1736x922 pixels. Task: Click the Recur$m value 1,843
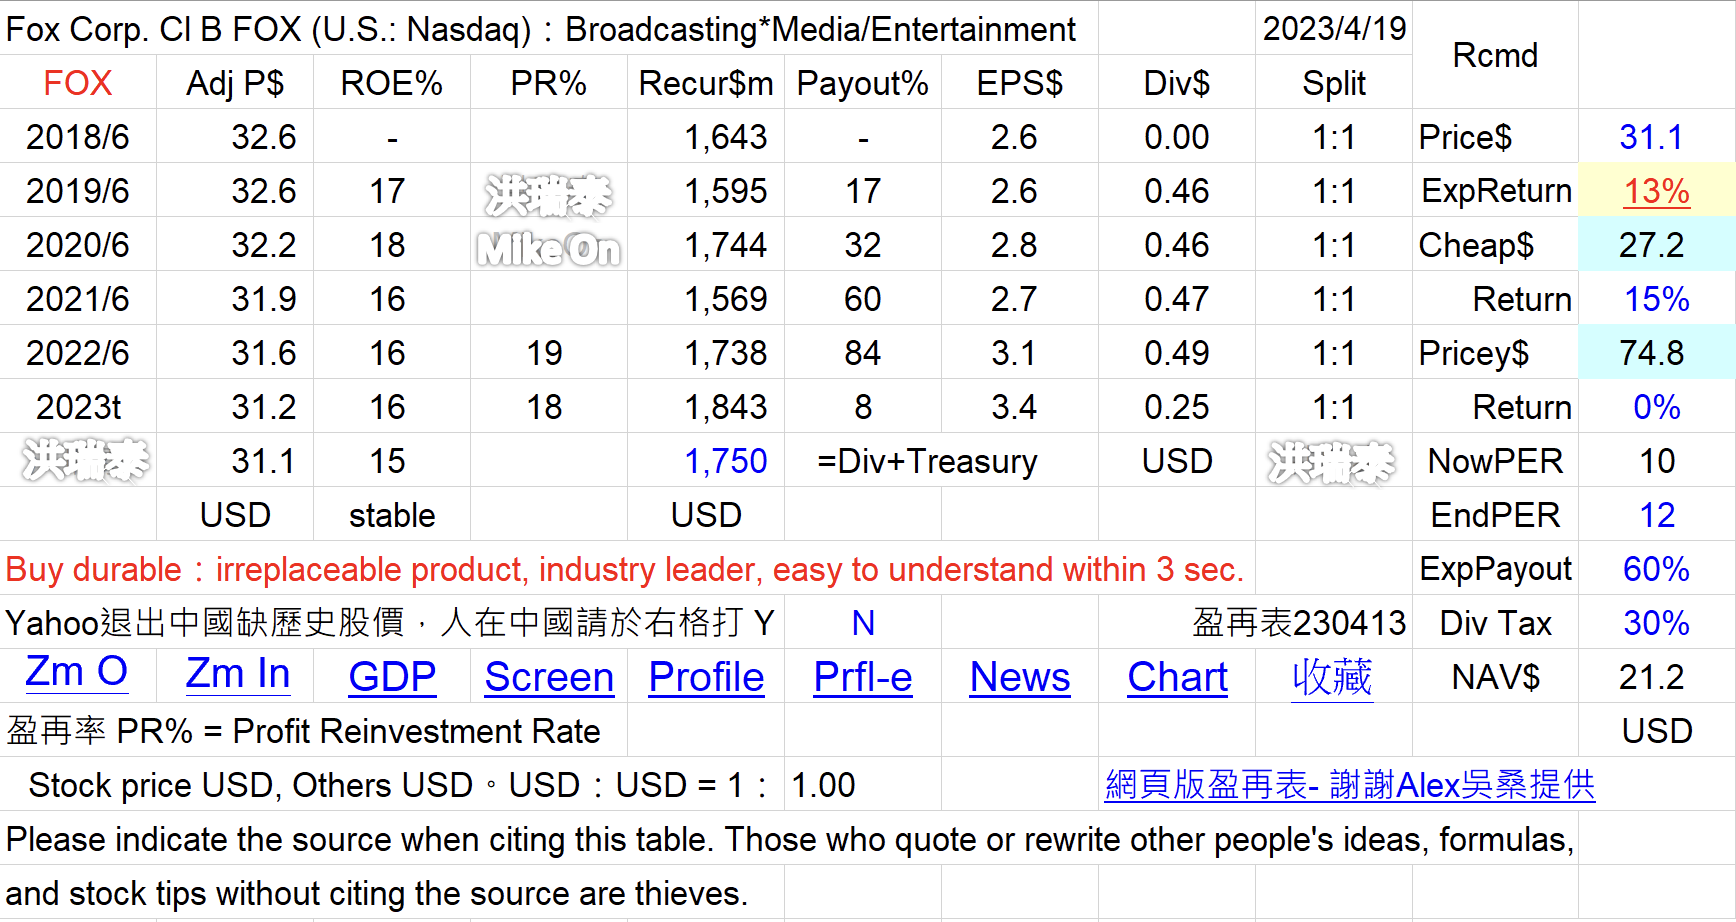(726, 407)
